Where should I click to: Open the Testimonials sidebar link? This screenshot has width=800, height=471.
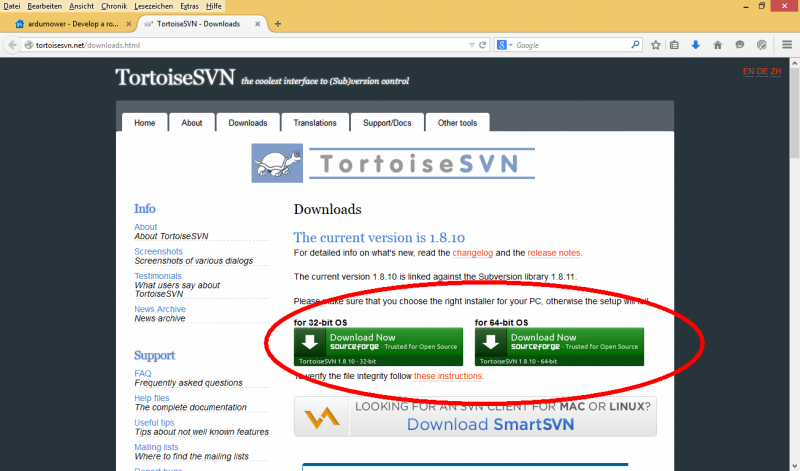click(158, 276)
